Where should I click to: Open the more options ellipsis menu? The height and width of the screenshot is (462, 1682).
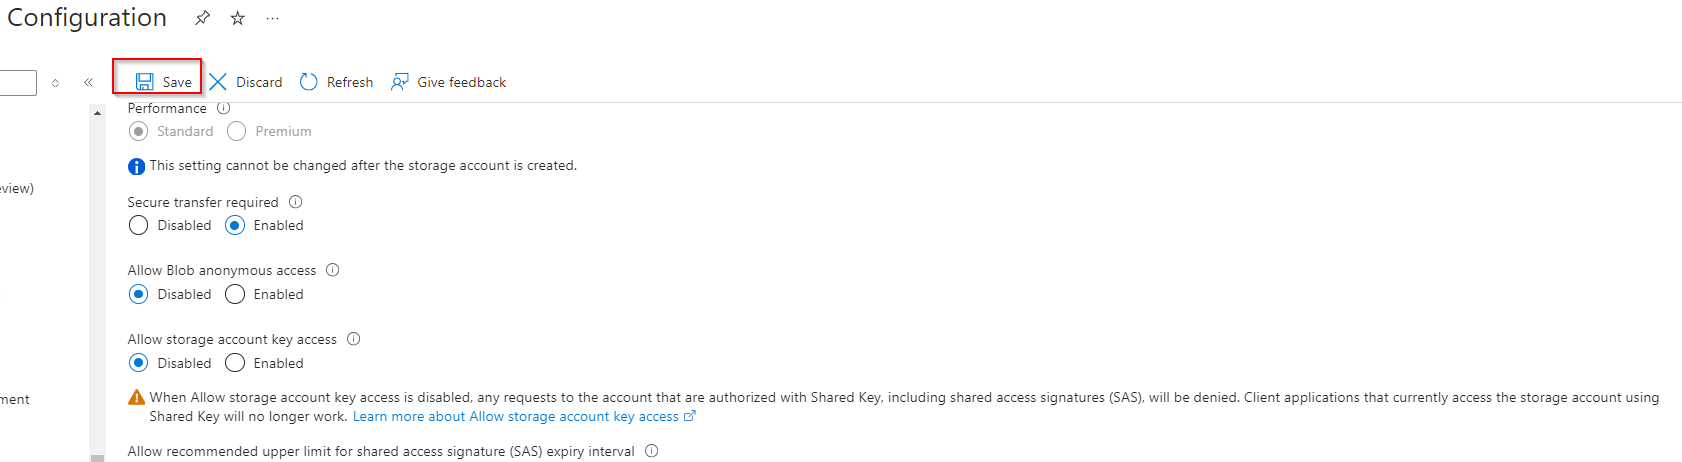pos(273,18)
